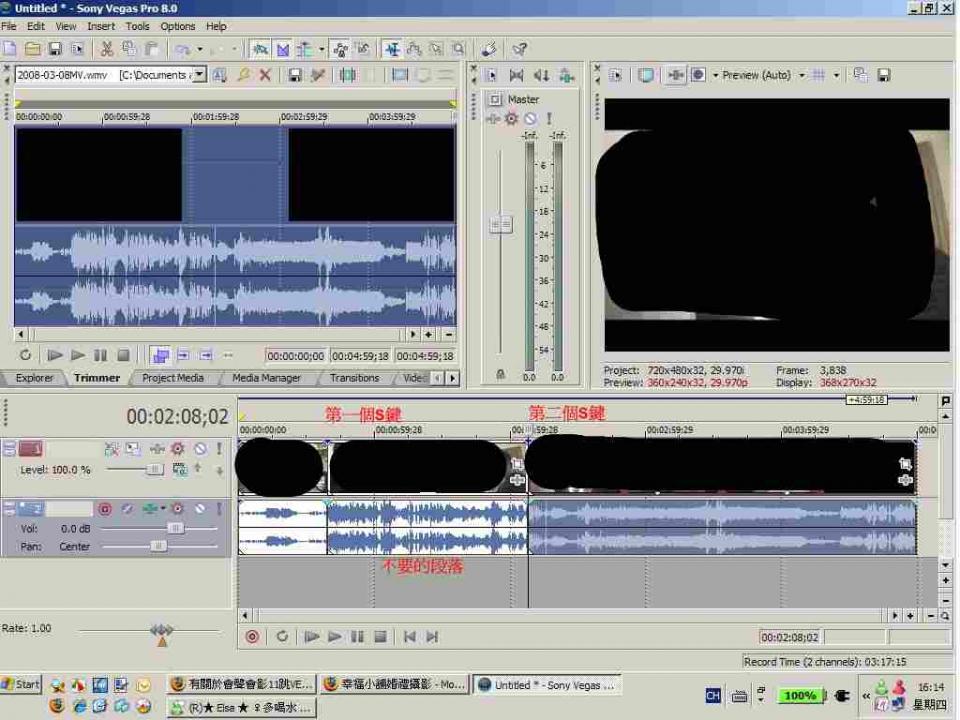Save the project with the floppy disk icon
Viewport: 960px width, 720px height.
click(x=54, y=49)
